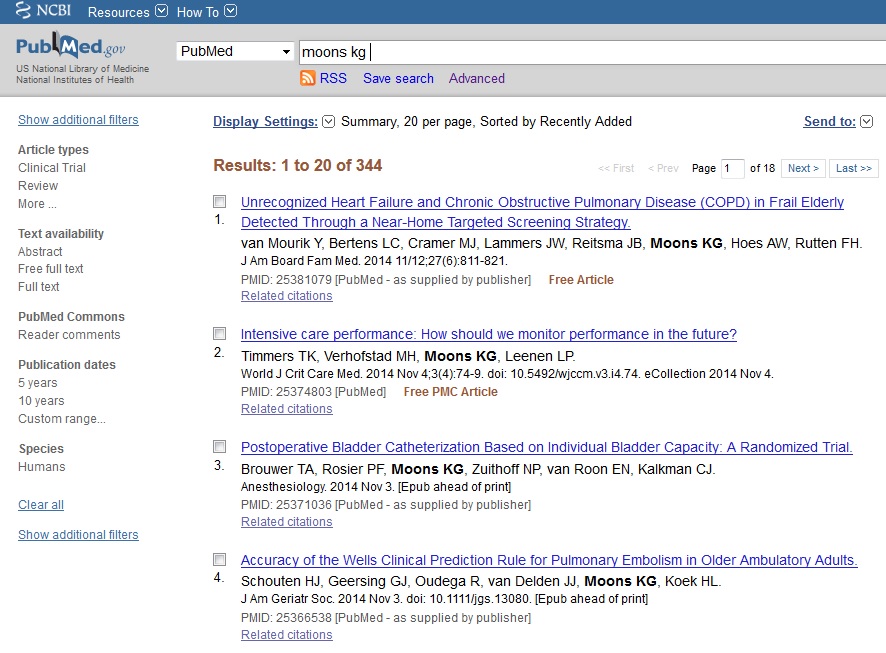Click the PubMed Commons heading
886x653 pixels.
pos(71,317)
